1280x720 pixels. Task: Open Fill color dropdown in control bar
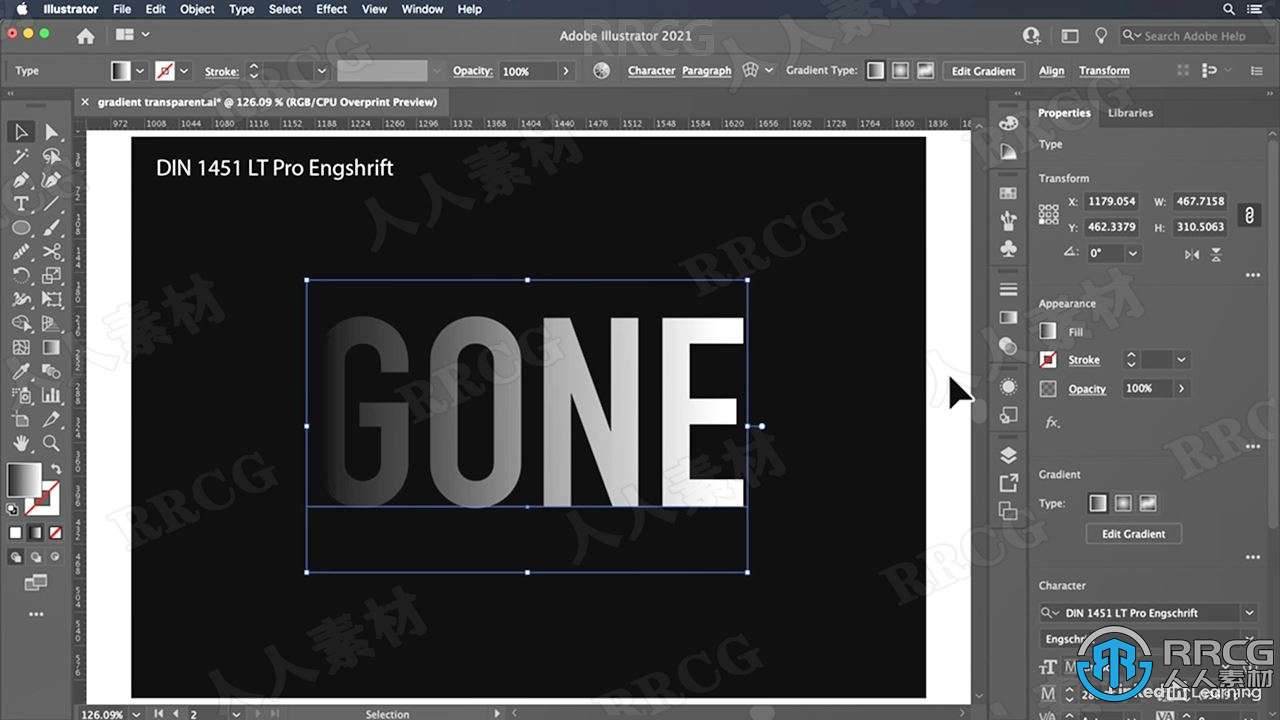click(x=140, y=71)
